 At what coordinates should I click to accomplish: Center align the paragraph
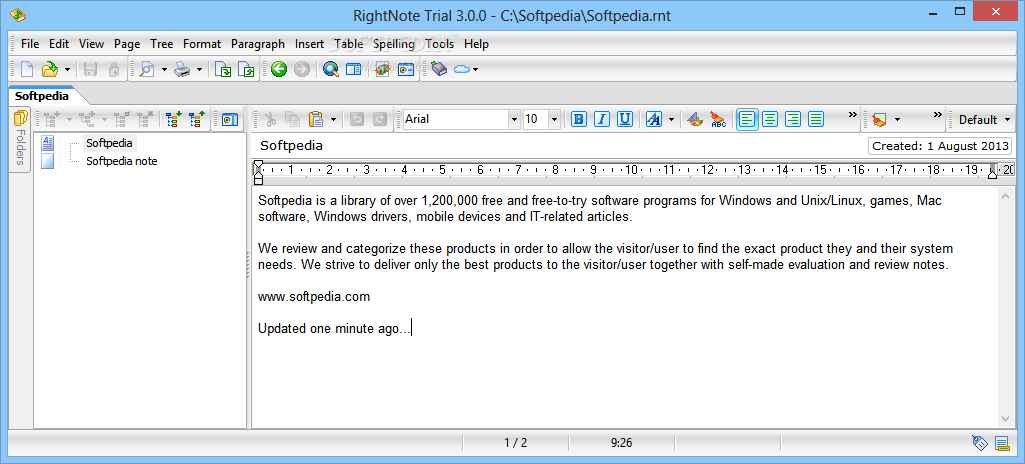(x=770, y=119)
